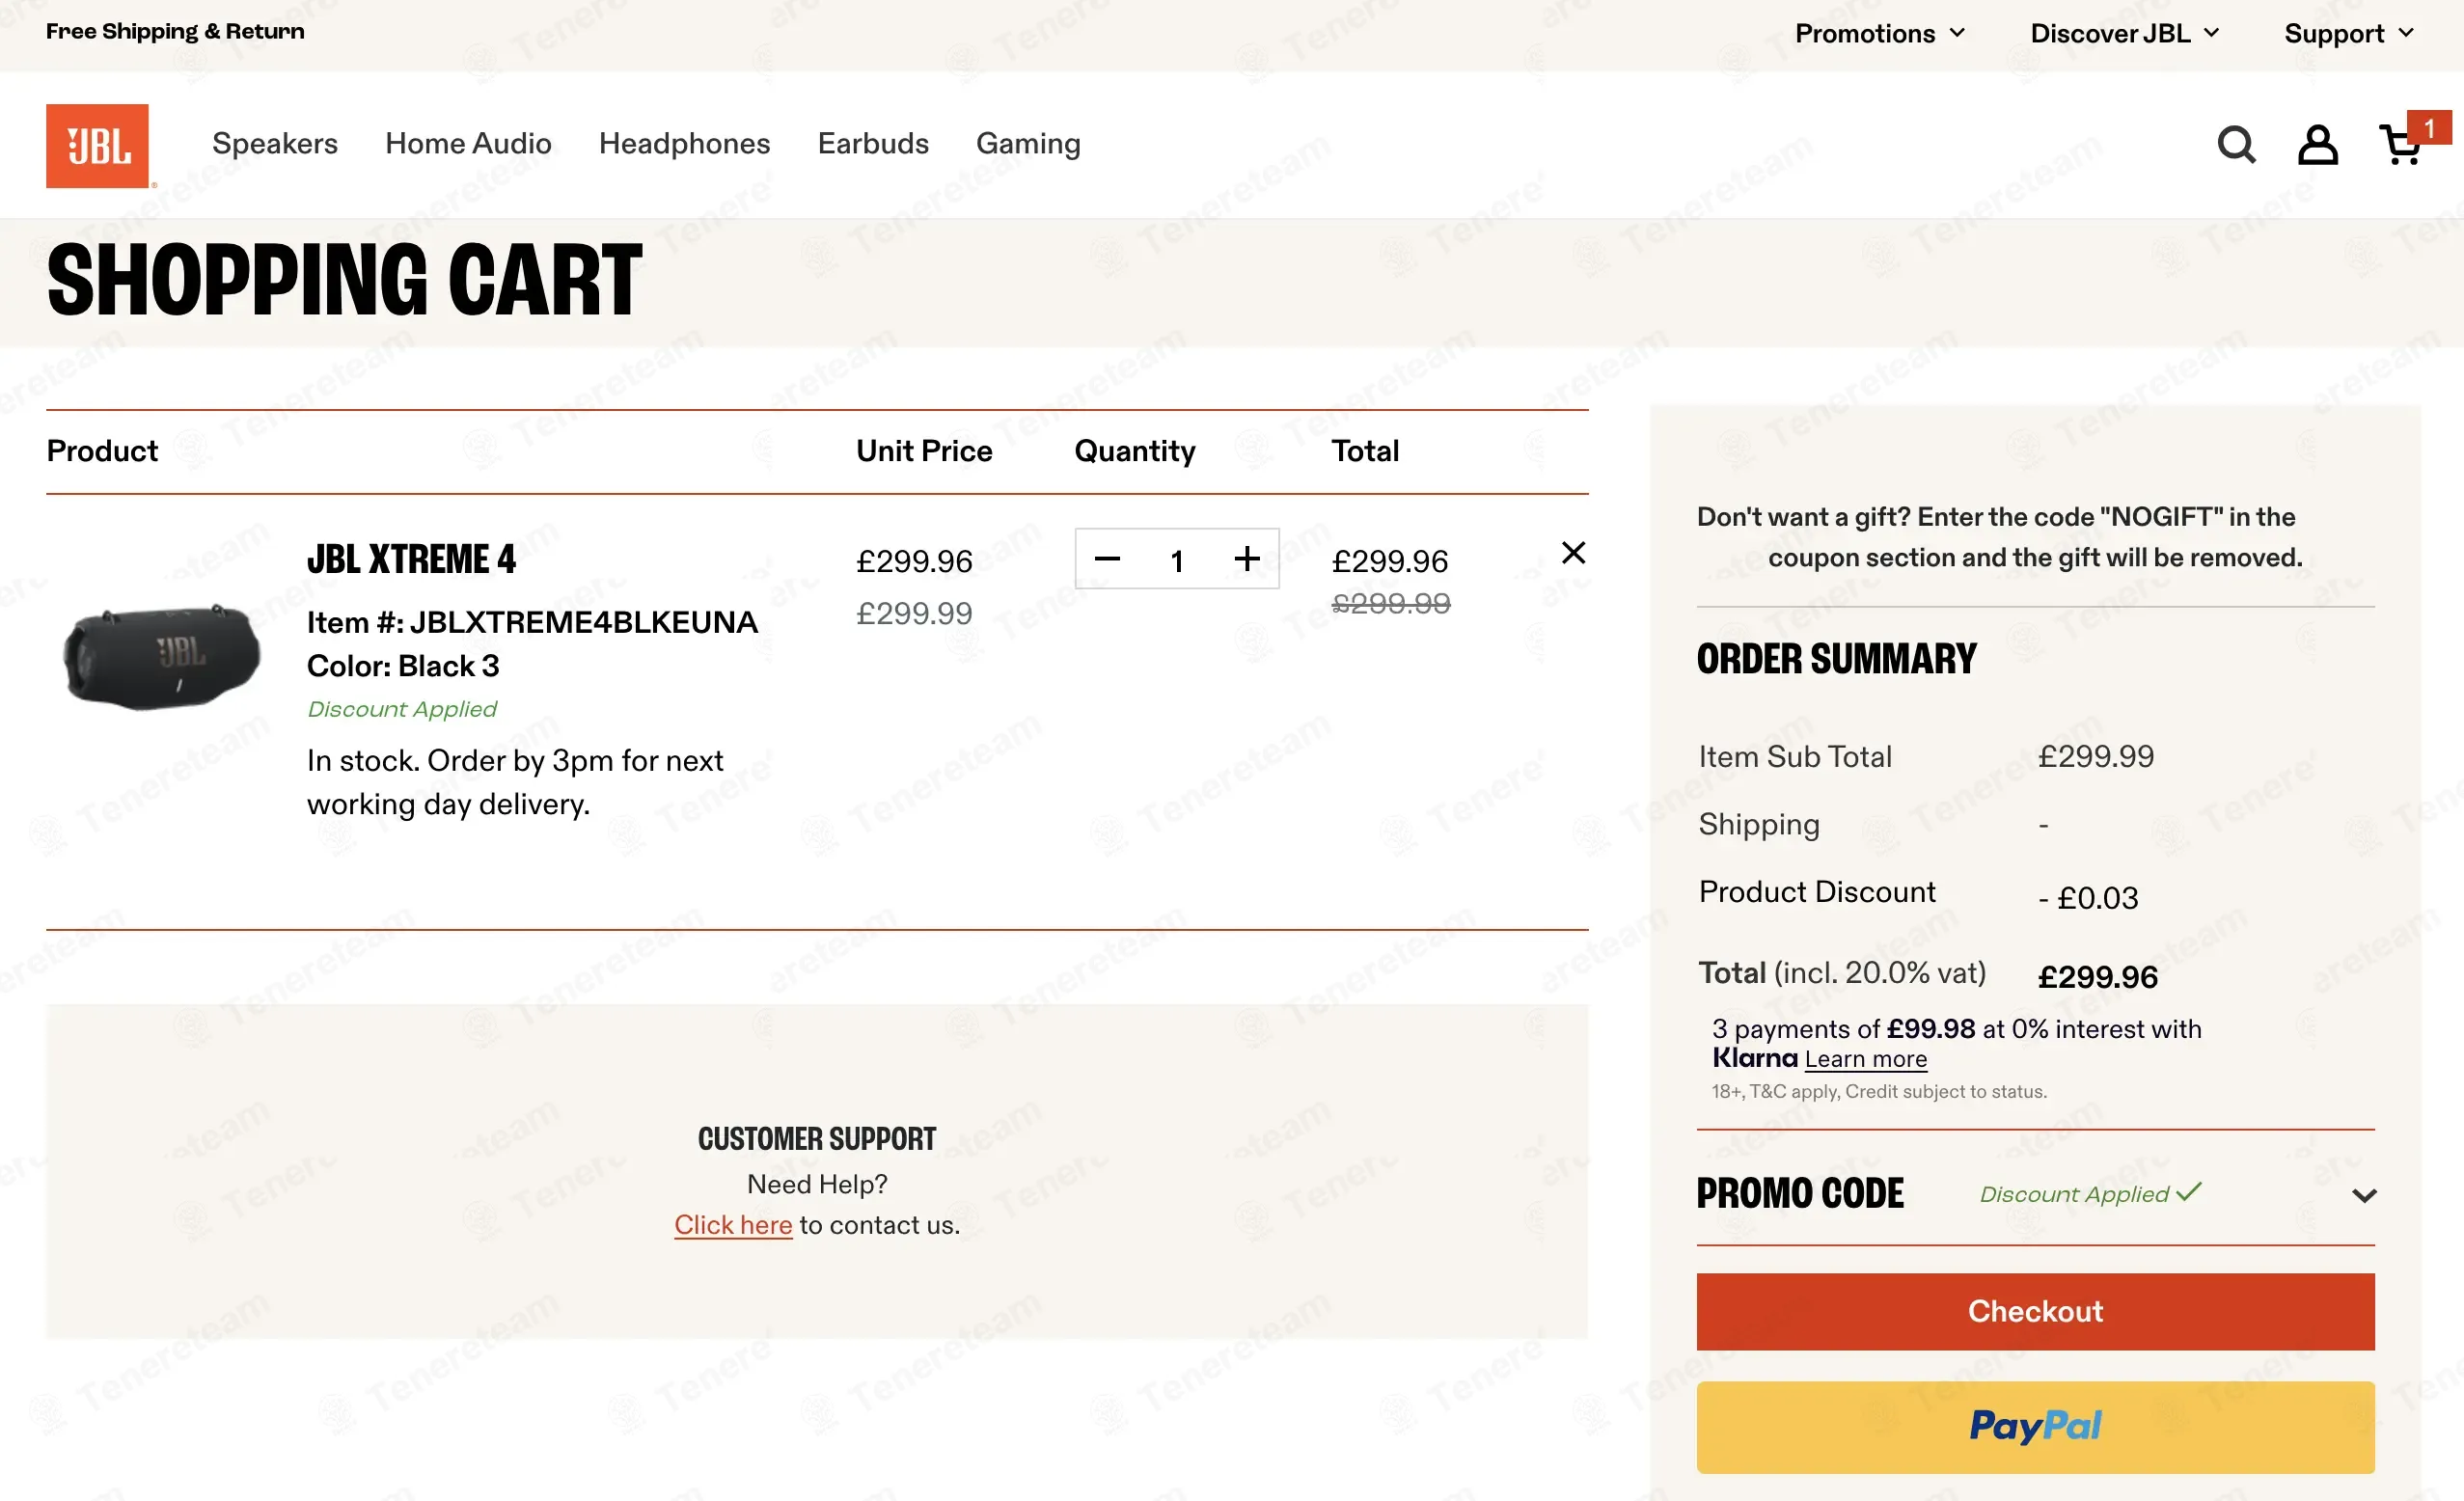Viewport: 2464px width, 1501px height.
Task: Click the quantity value field
Action: click(1177, 560)
